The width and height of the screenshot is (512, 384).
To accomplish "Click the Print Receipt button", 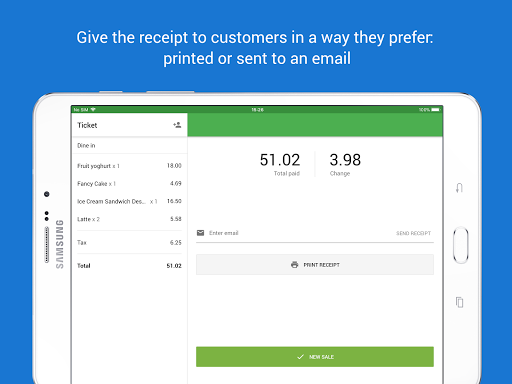I will [315, 265].
